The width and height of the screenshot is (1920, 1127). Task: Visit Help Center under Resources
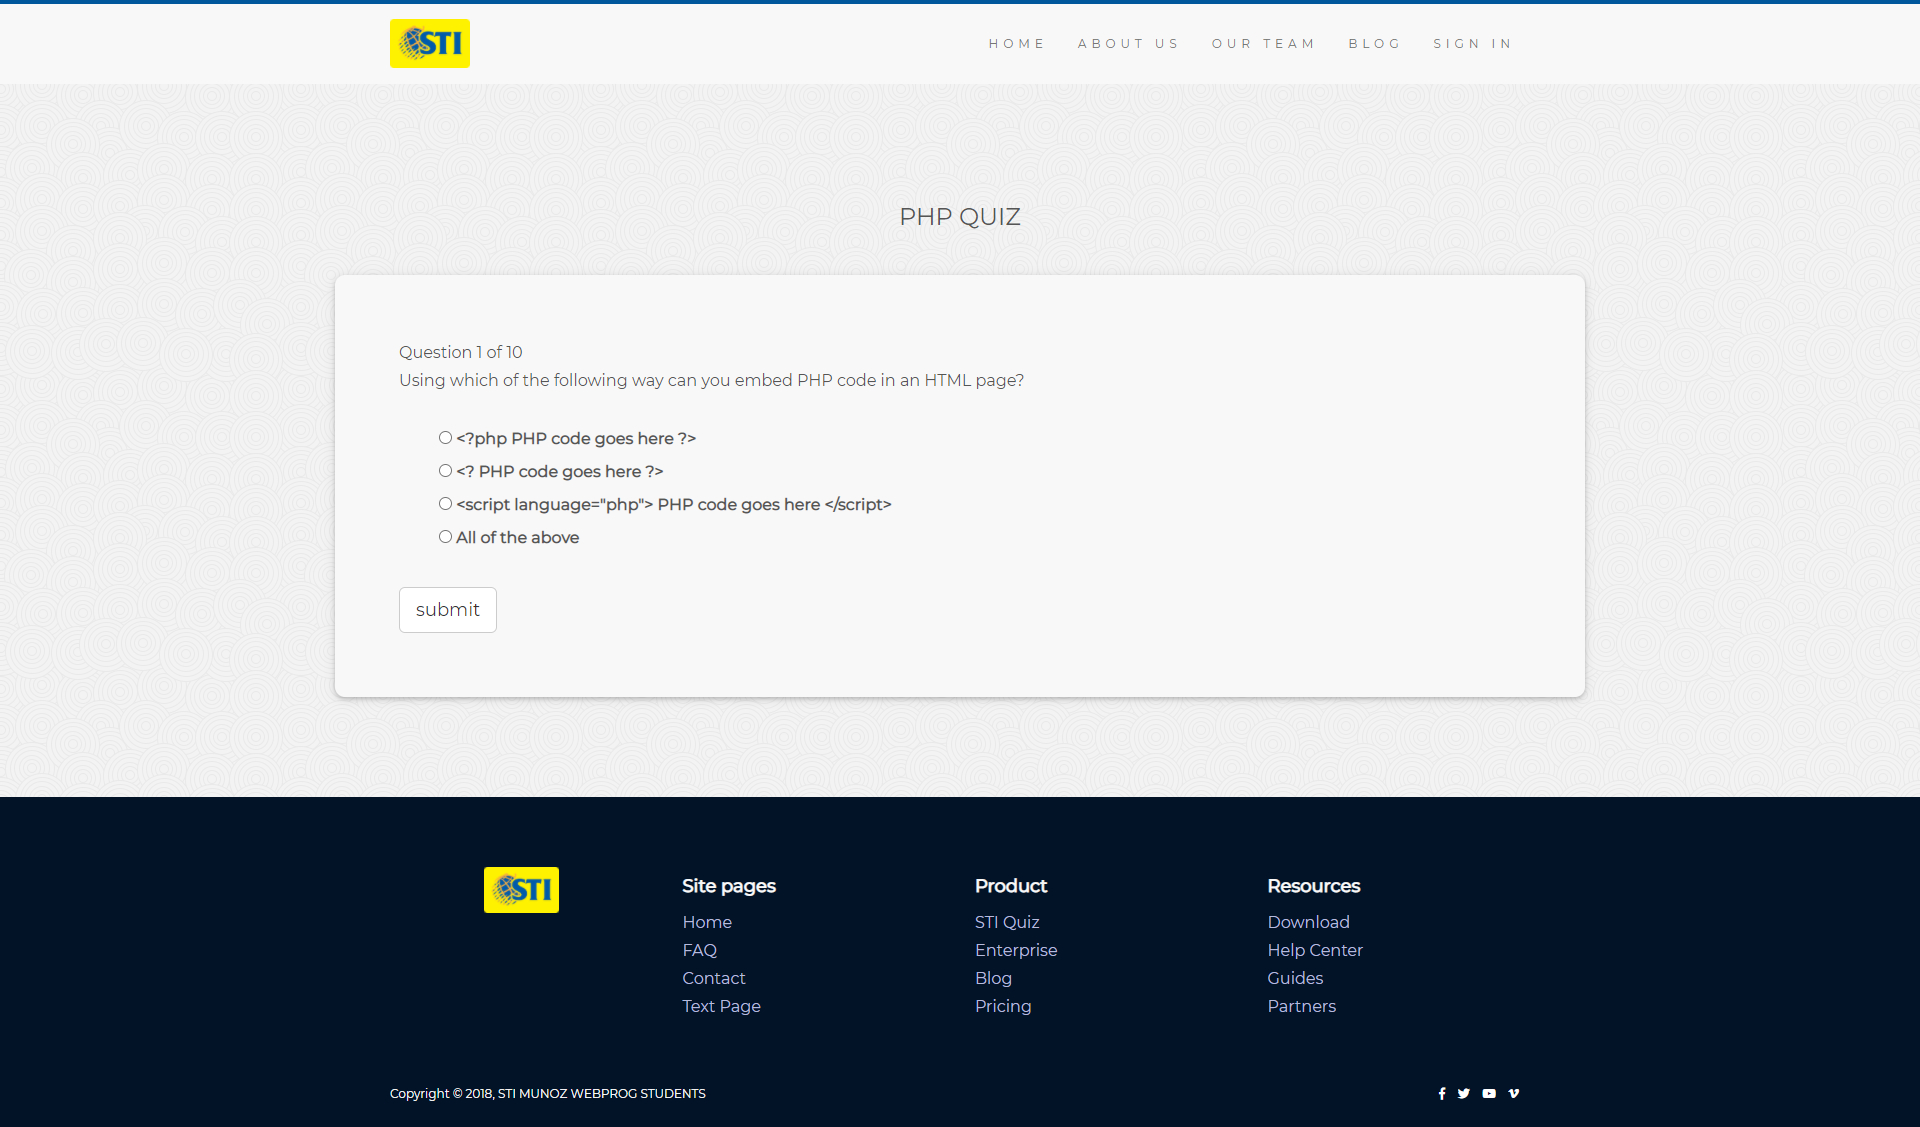(1314, 950)
